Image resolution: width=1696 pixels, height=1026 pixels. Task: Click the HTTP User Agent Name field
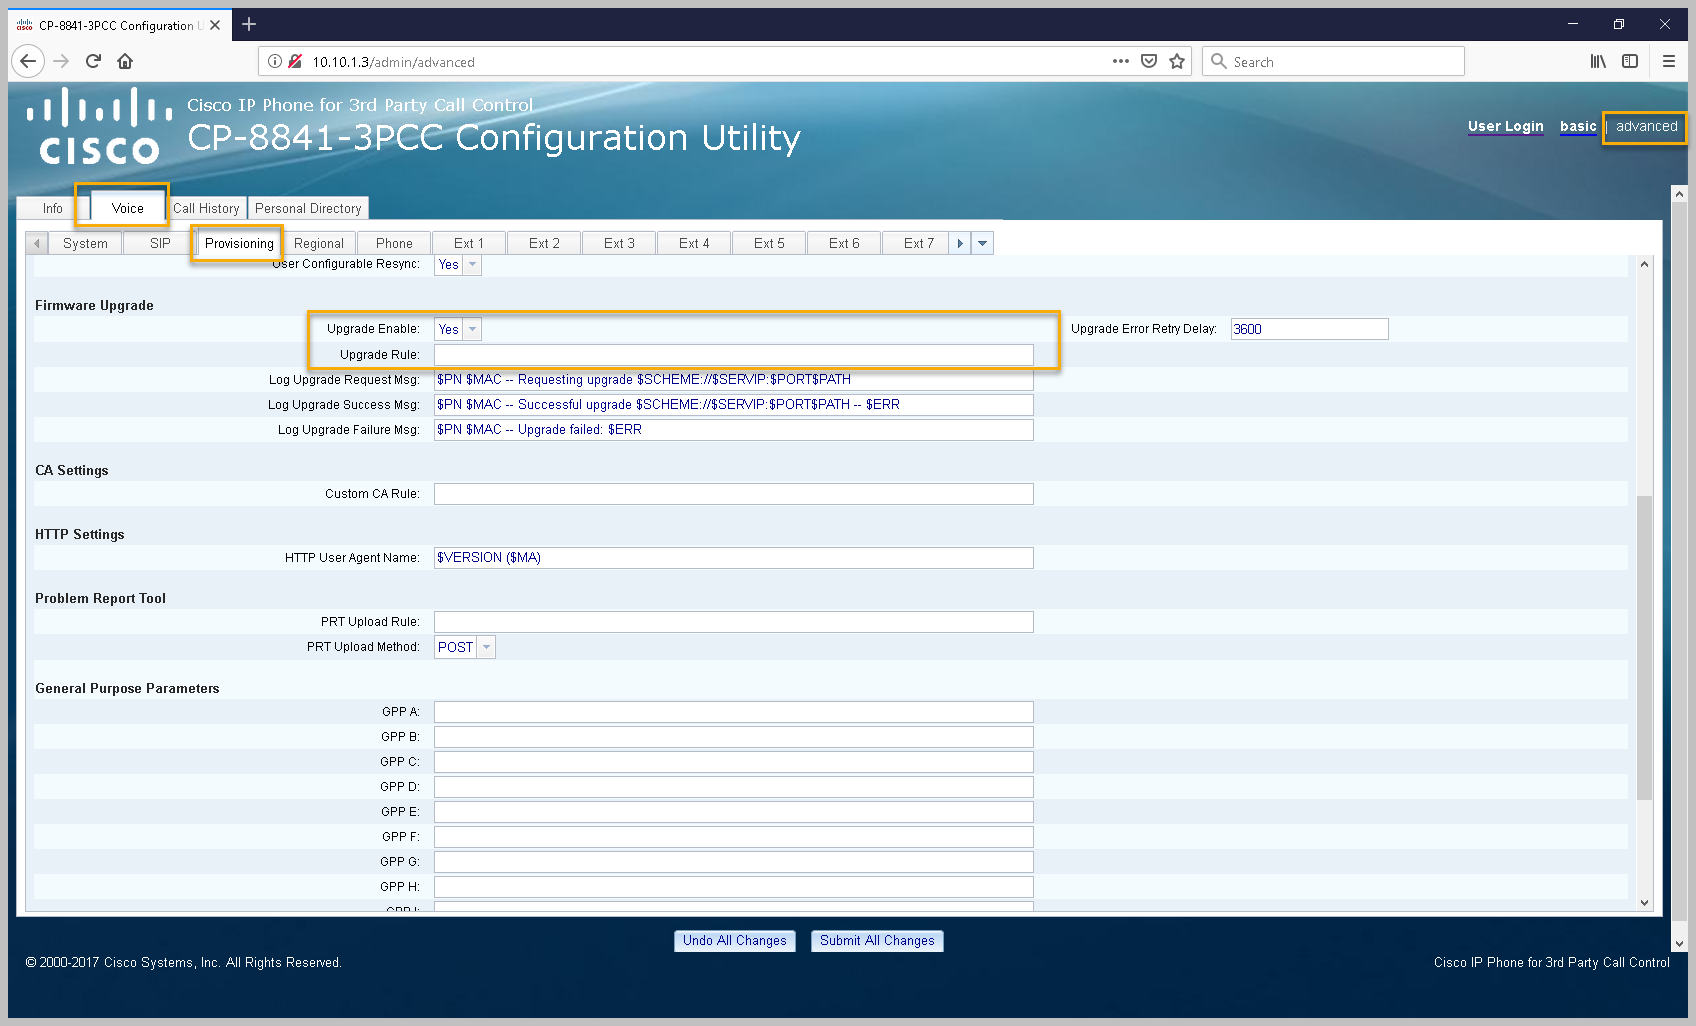733,558
